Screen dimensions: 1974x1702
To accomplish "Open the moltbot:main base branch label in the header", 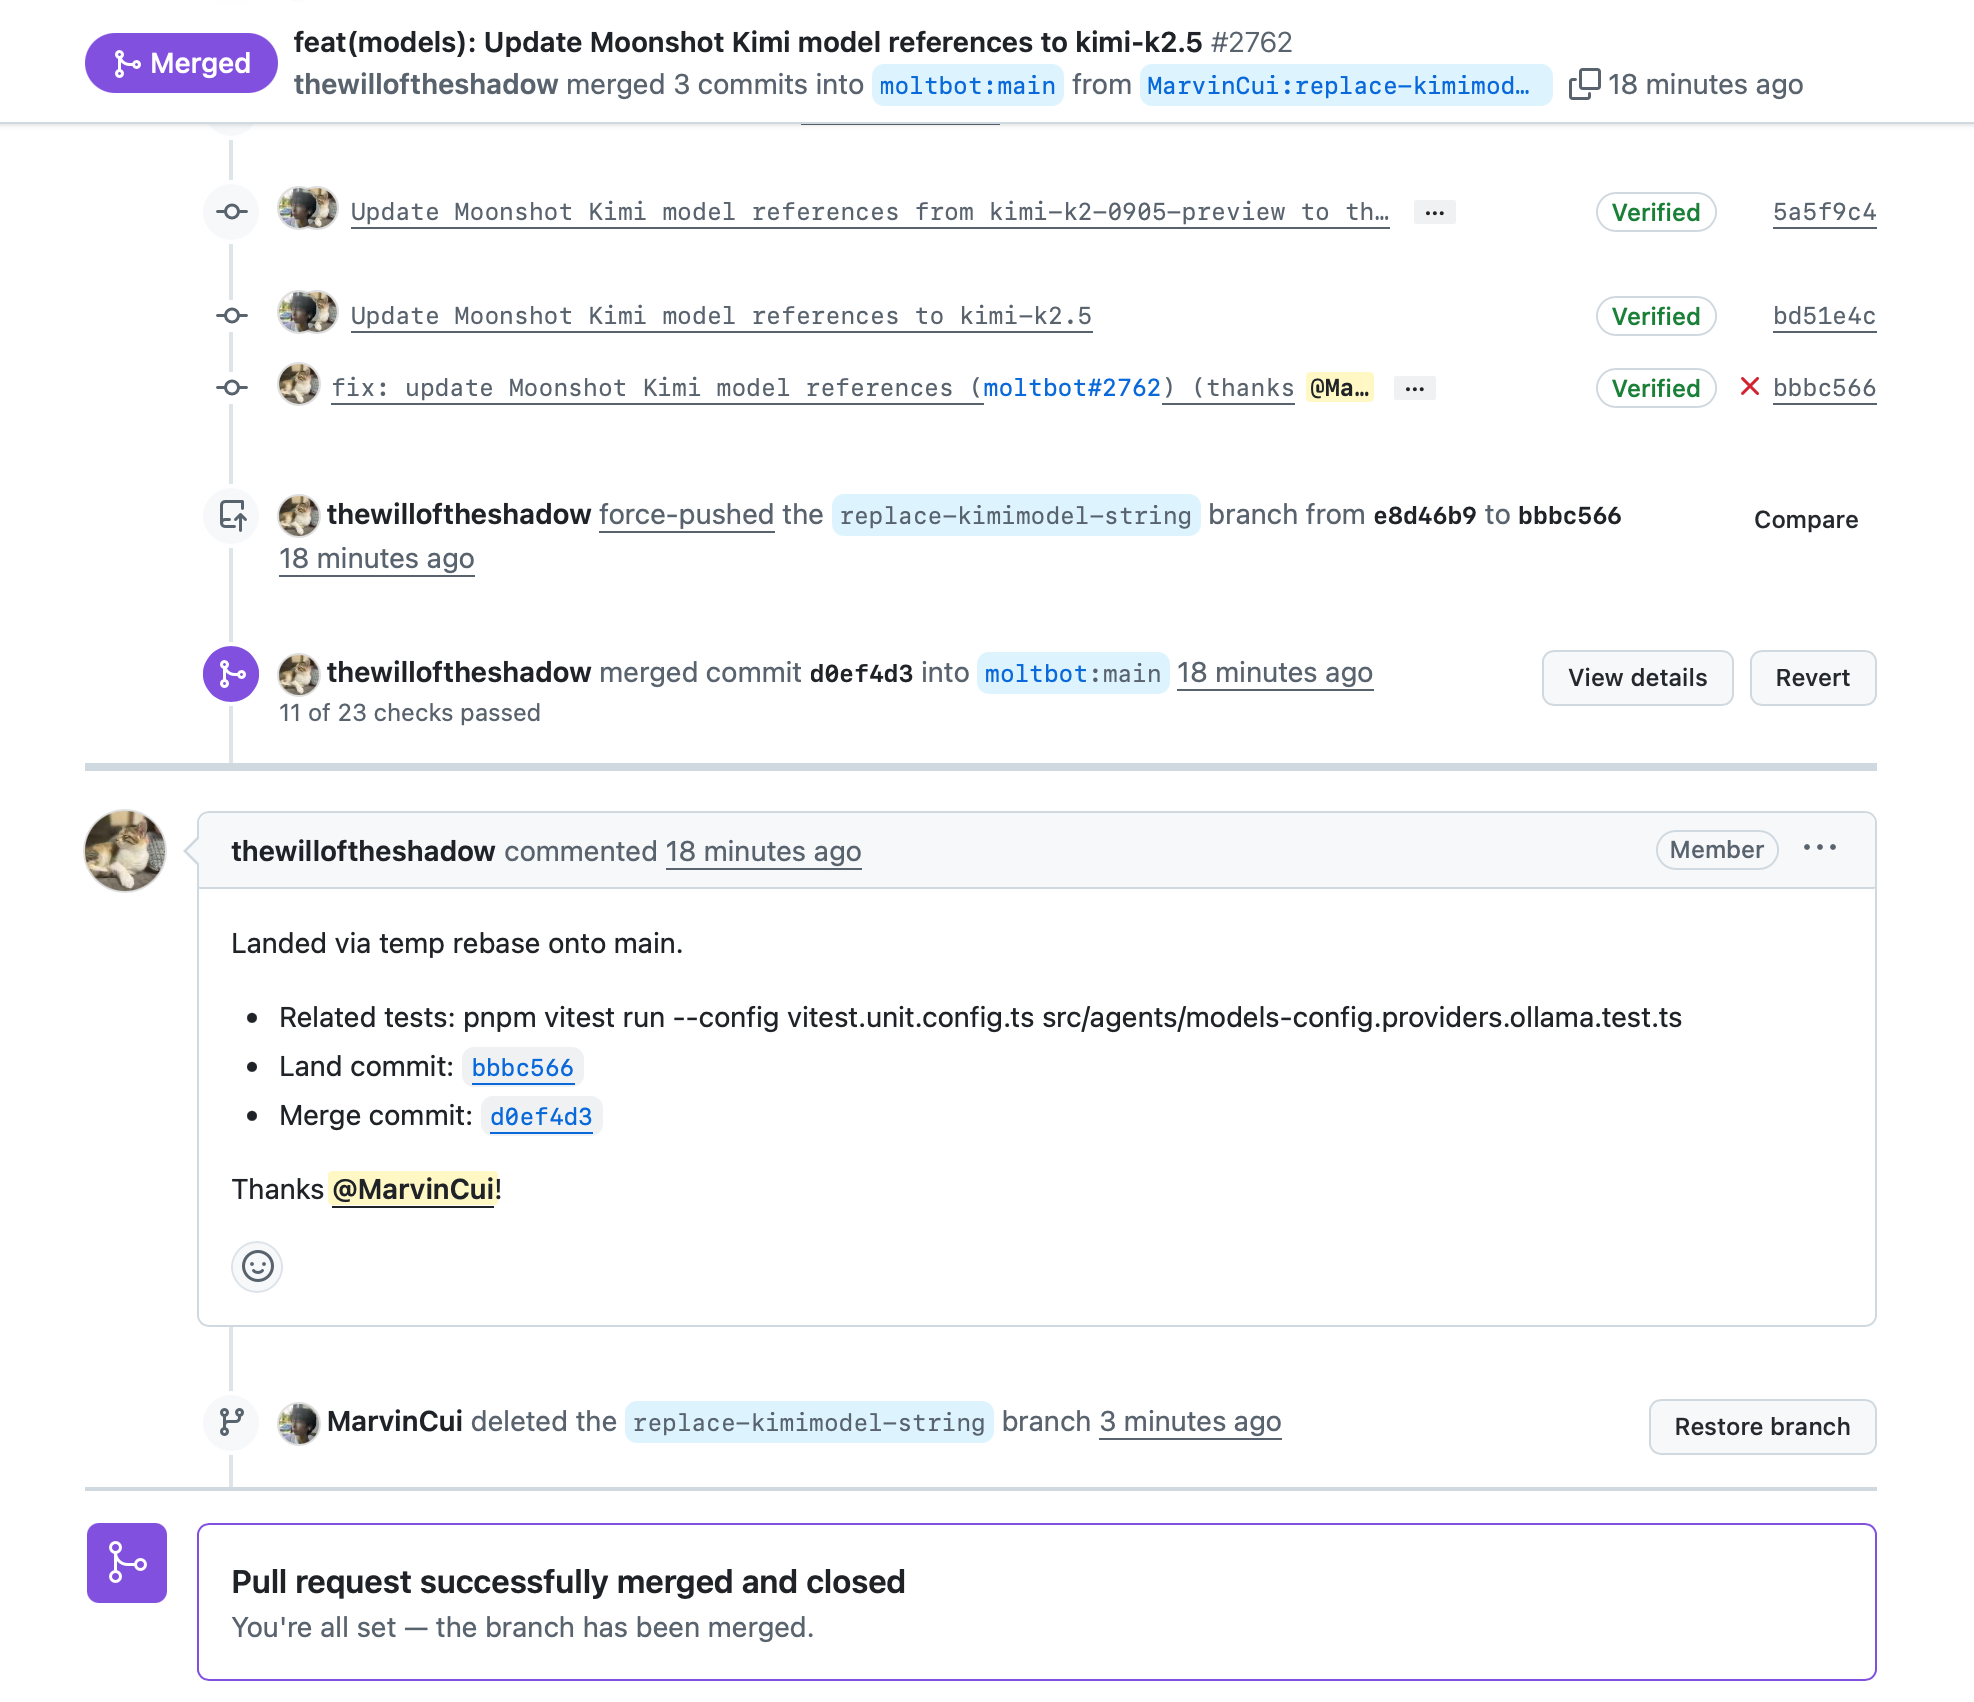I will (x=967, y=85).
